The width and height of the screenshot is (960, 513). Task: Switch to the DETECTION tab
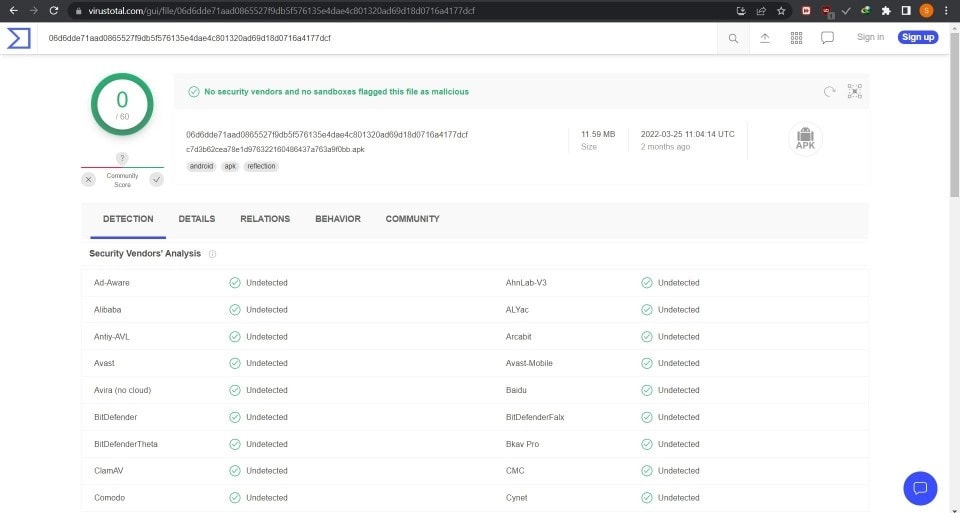click(x=128, y=219)
